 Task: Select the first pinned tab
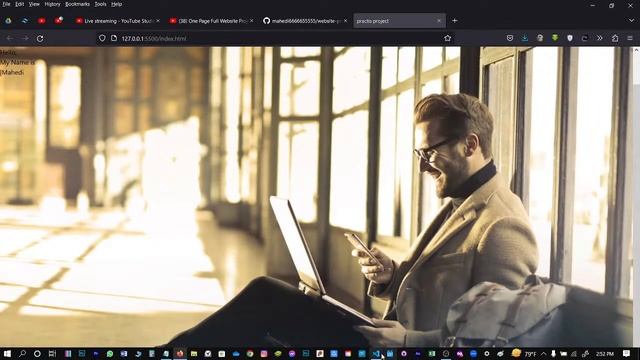(8, 21)
